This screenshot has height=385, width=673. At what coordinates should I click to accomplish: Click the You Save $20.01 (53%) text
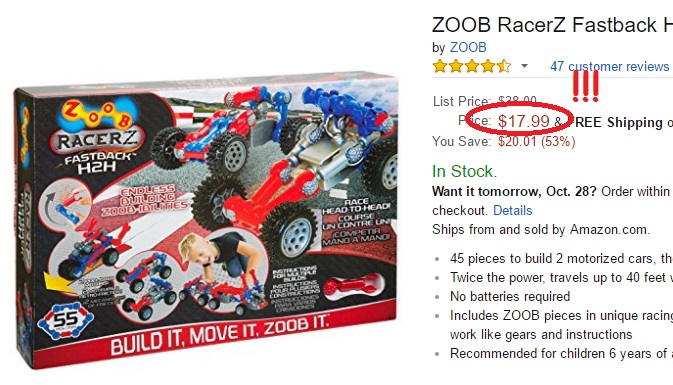[504, 141]
